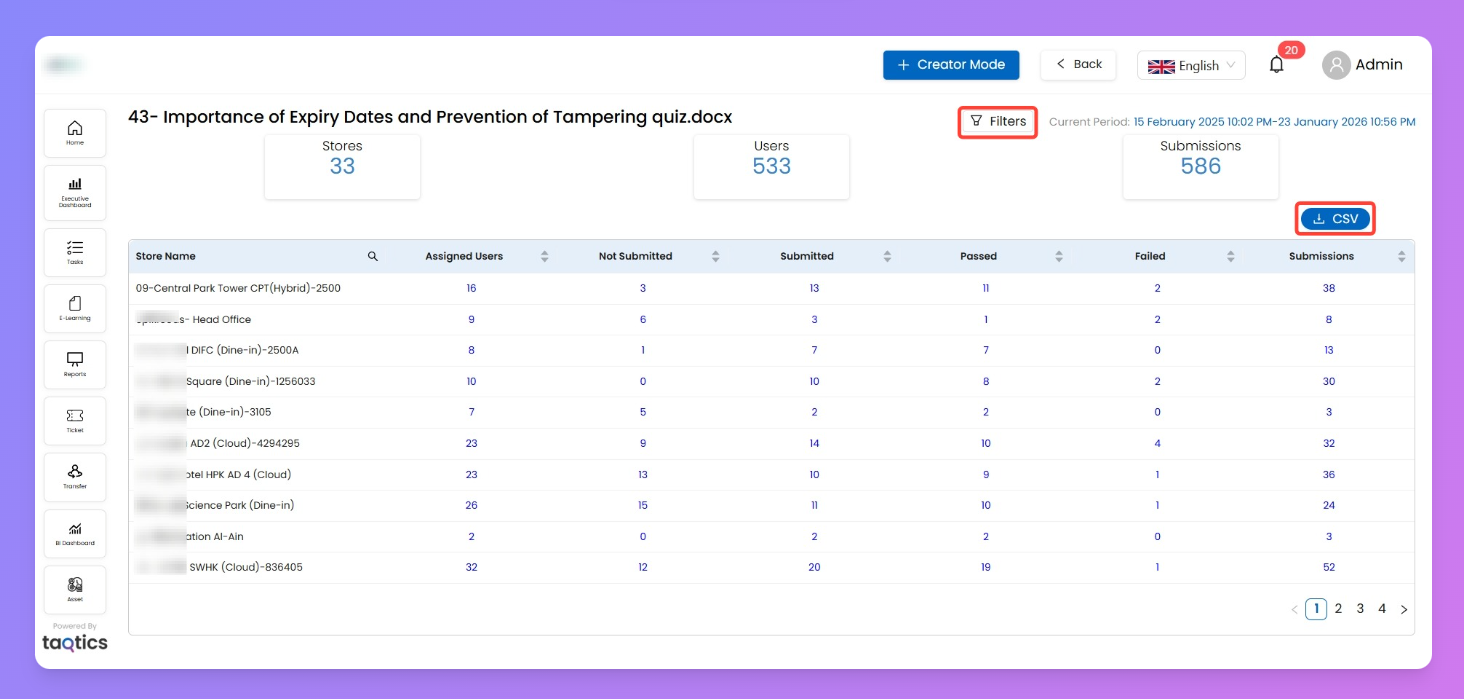
Task: Open the Executive Dashboard sidebar icon
Action: click(75, 192)
